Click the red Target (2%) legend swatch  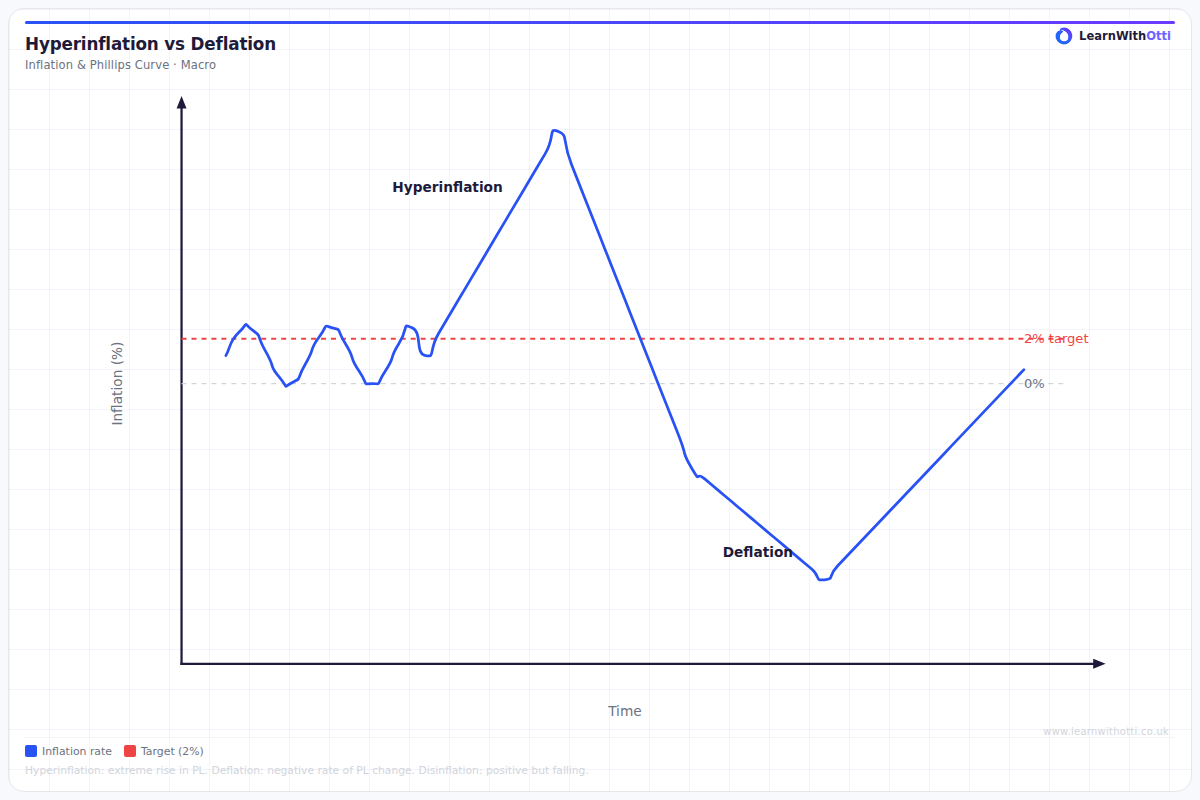pos(130,751)
